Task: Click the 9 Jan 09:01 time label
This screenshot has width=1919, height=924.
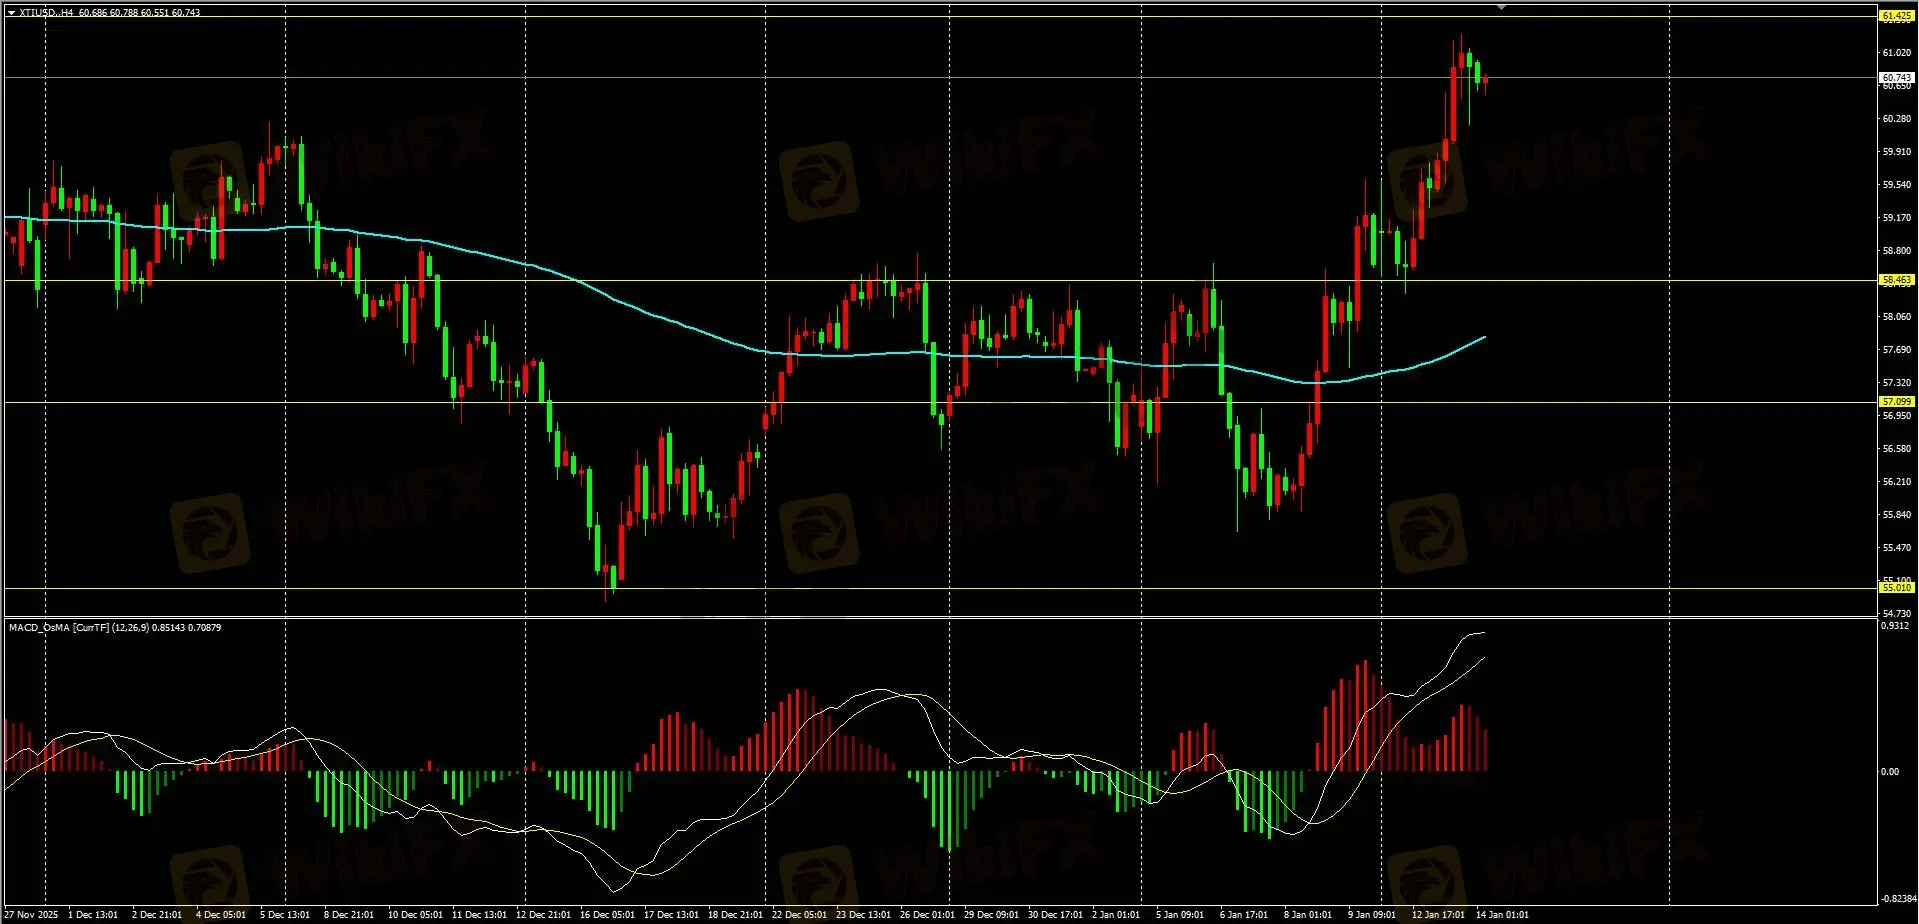Action: coord(1372,915)
